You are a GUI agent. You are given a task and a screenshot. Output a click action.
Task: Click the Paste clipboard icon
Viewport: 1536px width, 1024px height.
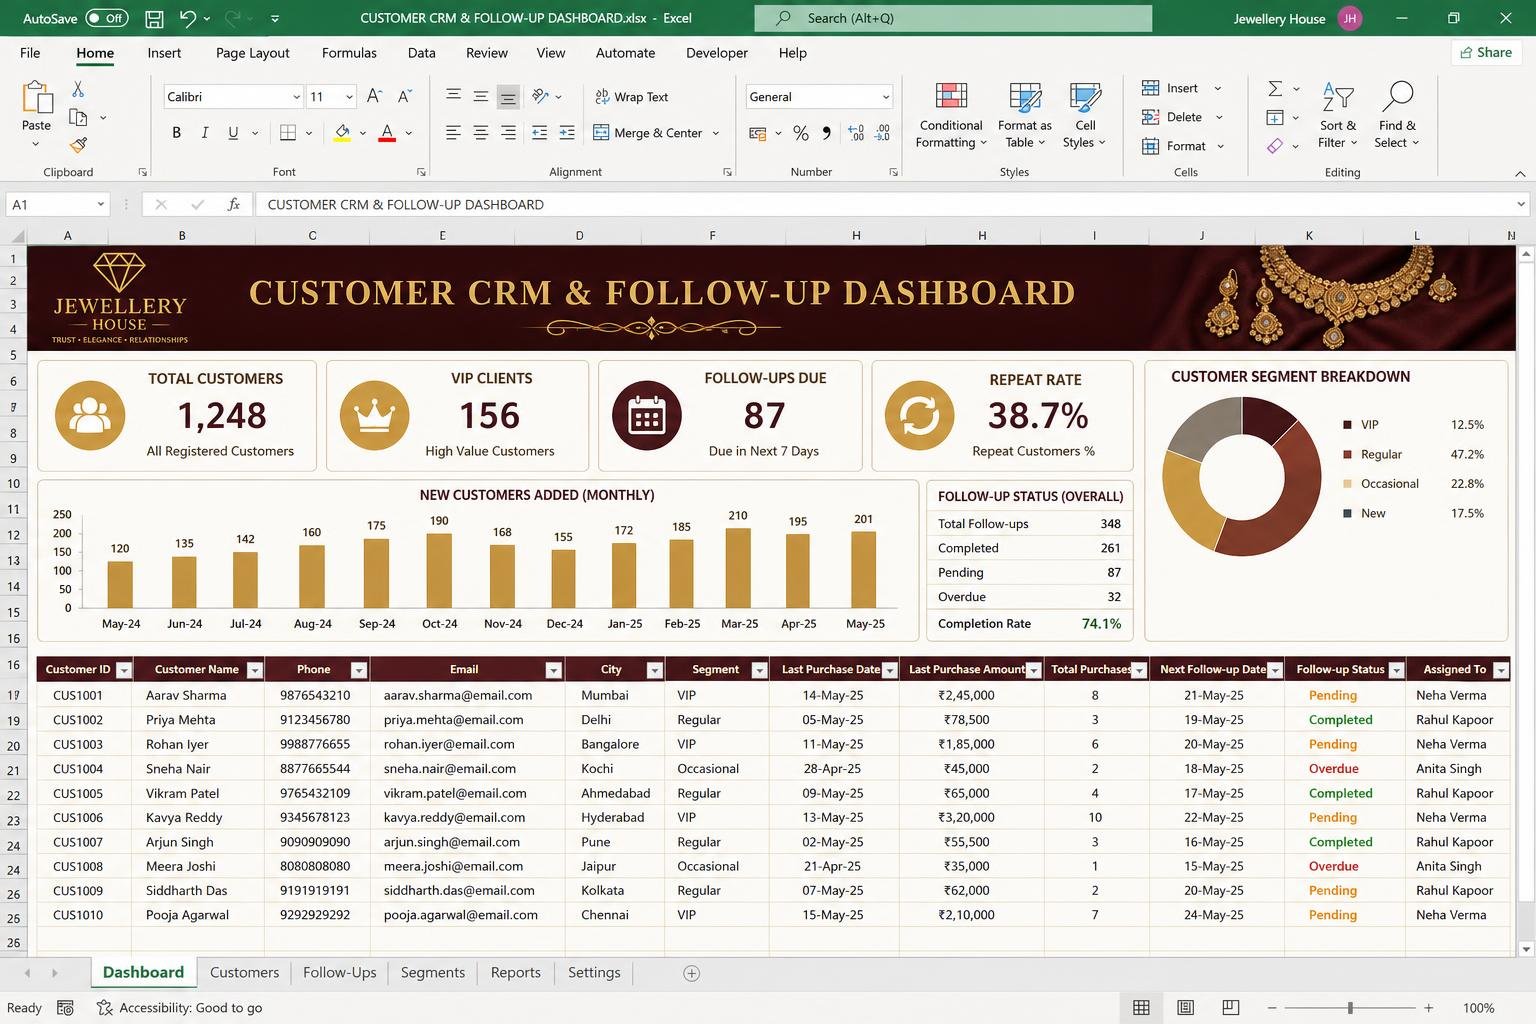[x=37, y=98]
